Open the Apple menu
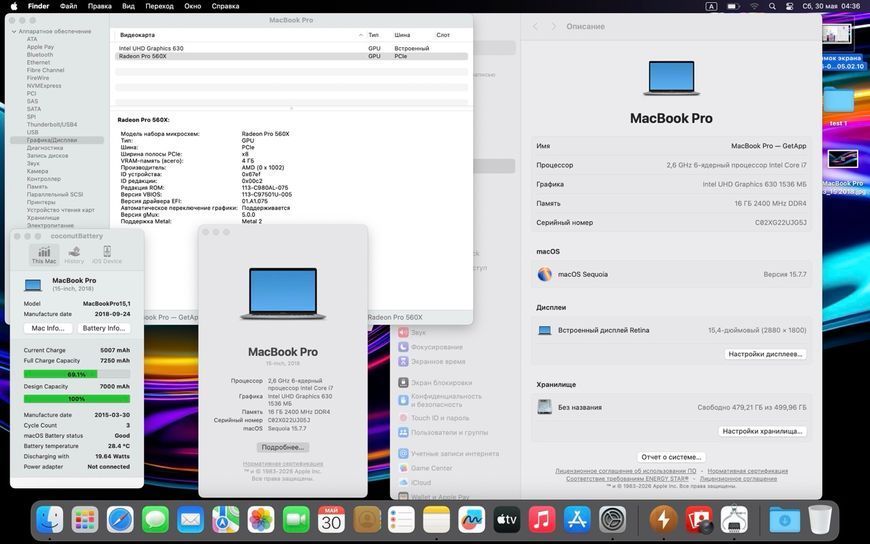The image size is (870, 544). pos(14,6)
